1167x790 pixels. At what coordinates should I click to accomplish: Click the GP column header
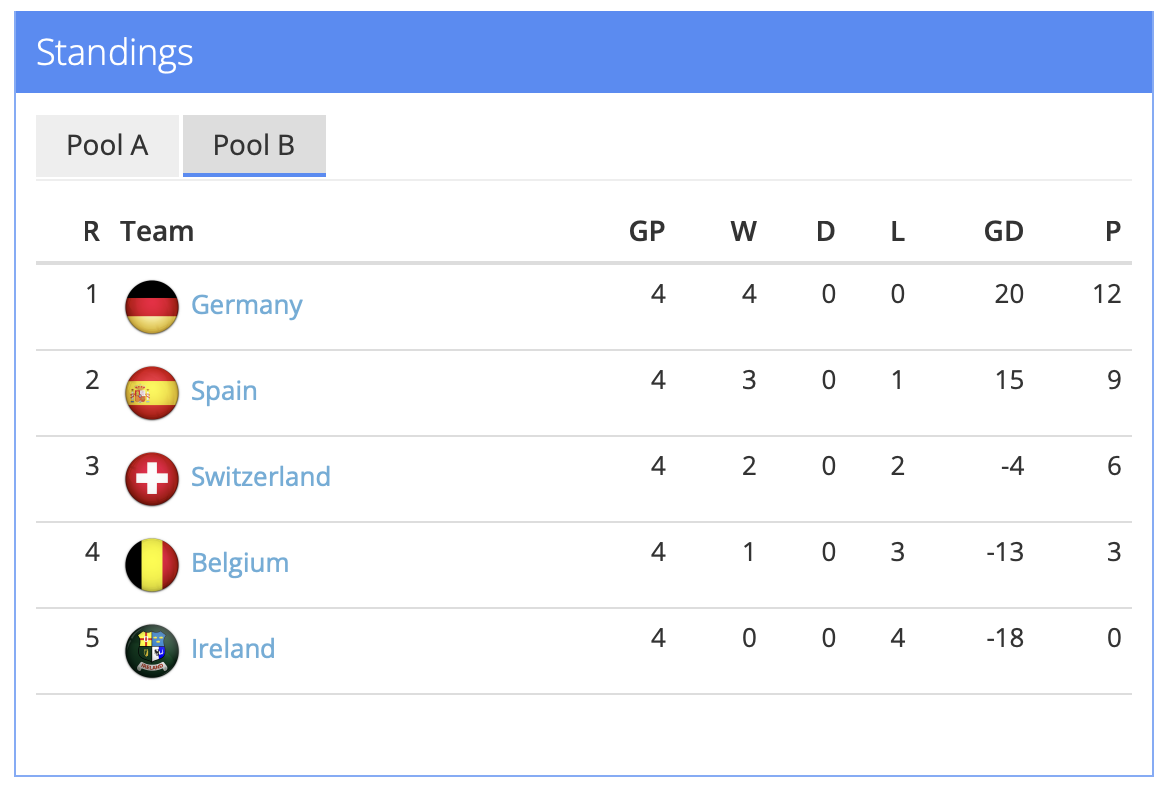click(x=646, y=232)
